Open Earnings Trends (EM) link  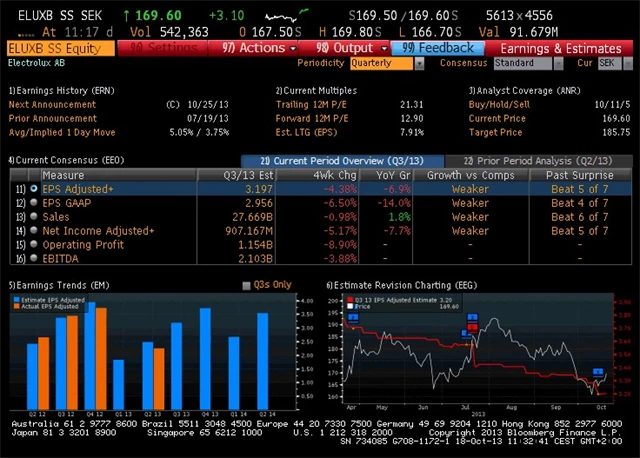pyautogui.click(x=59, y=285)
